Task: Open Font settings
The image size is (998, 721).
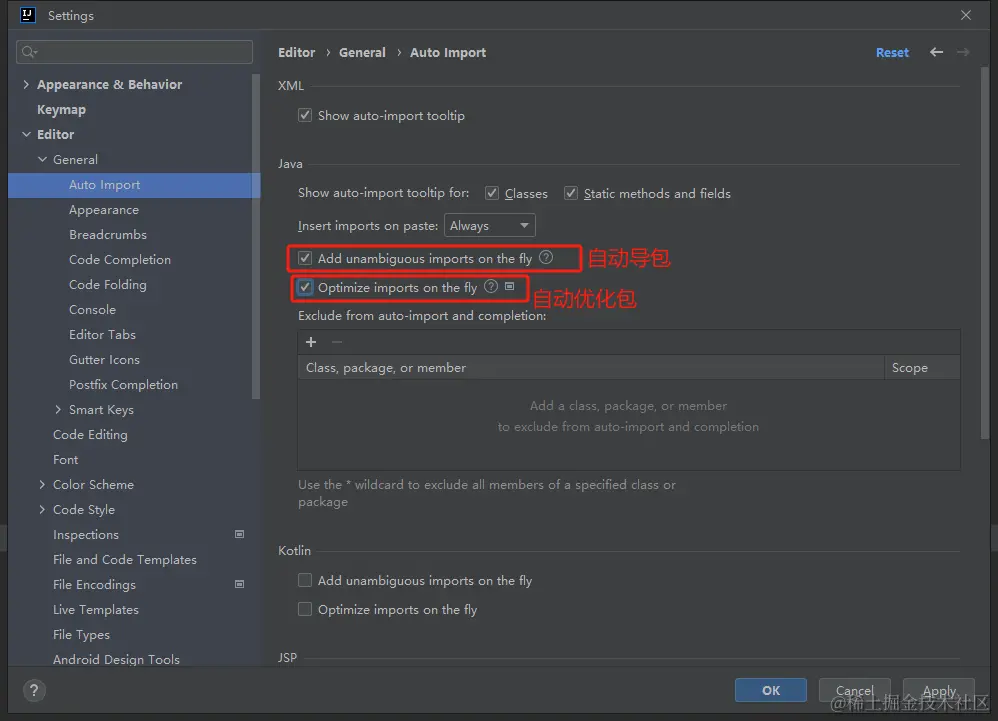Action: point(65,459)
